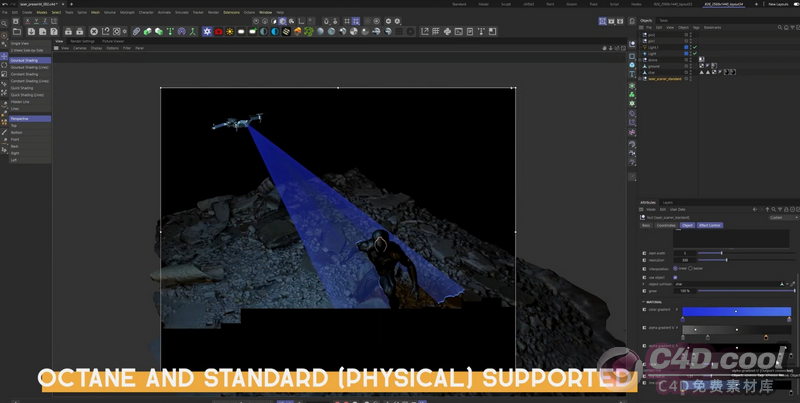Choose Single View in the panel list
800x403 pixels.
(x=30, y=43)
